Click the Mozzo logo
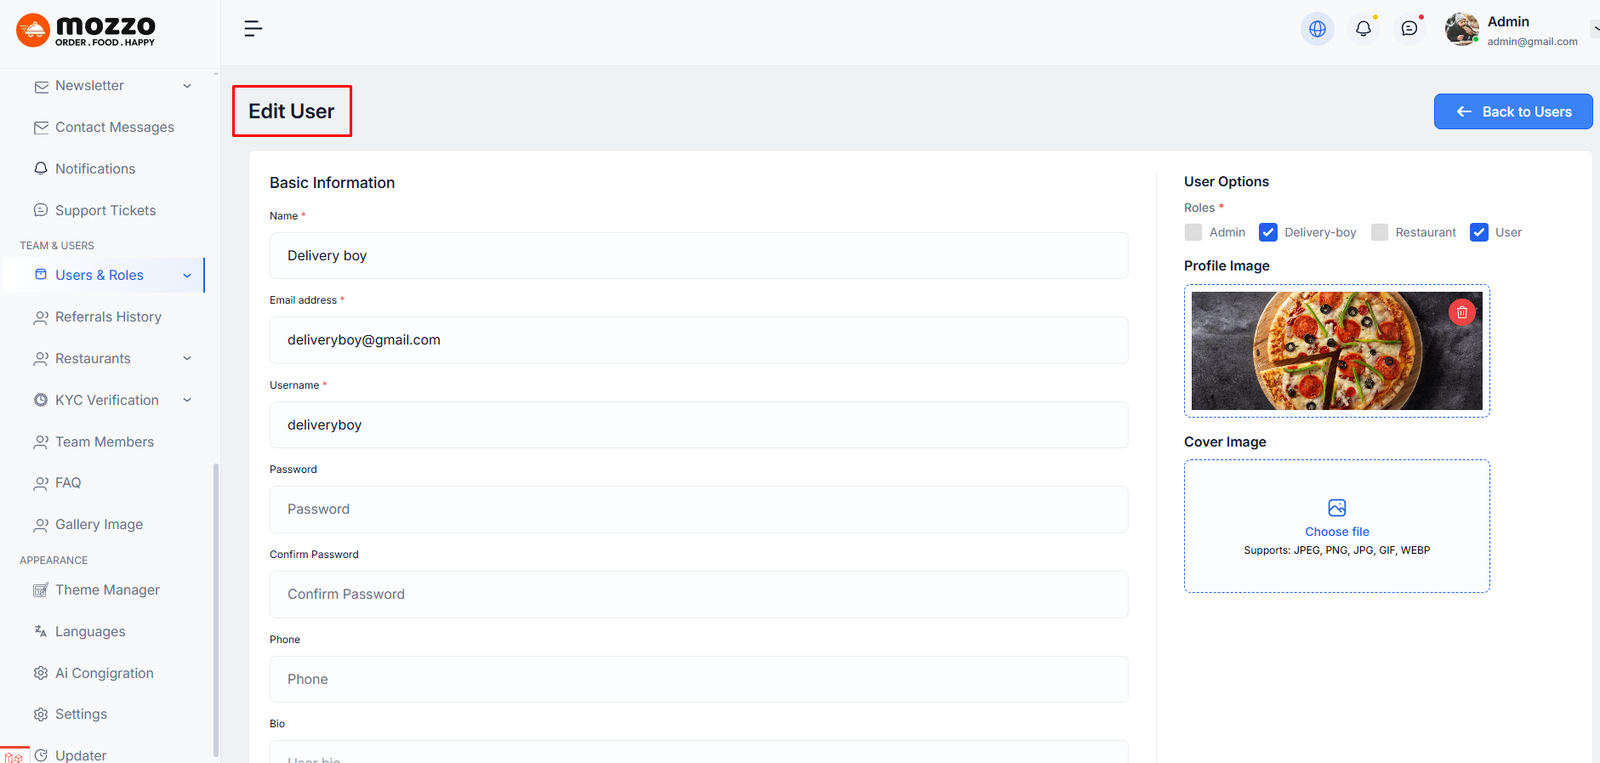Image resolution: width=1600 pixels, height=763 pixels. tap(87, 30)
